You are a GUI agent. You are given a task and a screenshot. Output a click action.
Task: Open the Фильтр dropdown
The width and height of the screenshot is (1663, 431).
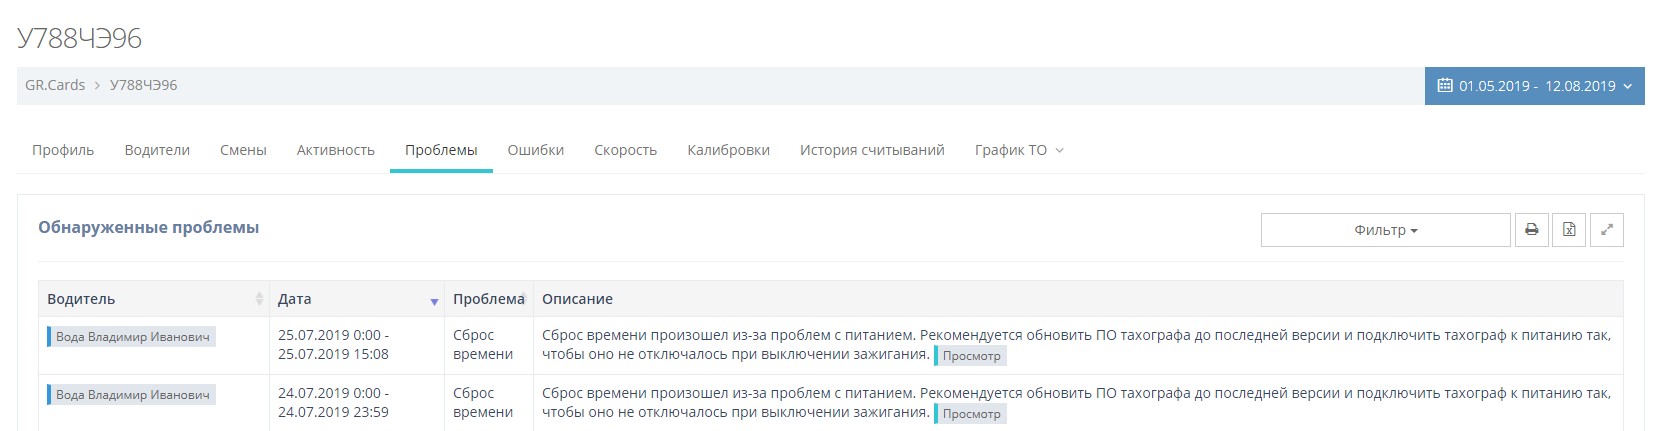[1385, 230]
